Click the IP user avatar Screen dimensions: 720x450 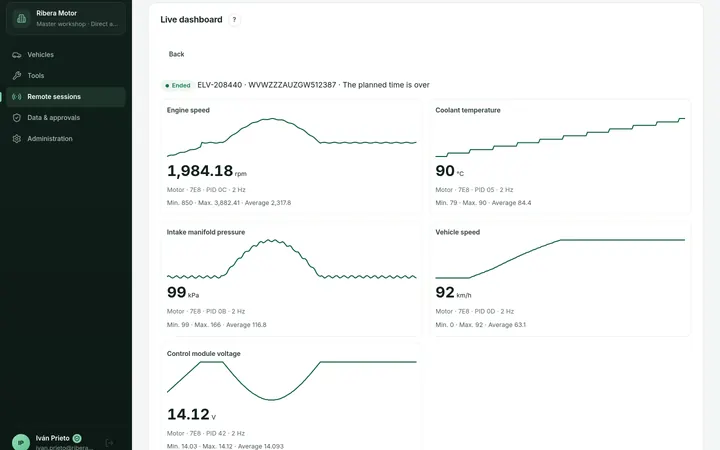tap(21, 443)
